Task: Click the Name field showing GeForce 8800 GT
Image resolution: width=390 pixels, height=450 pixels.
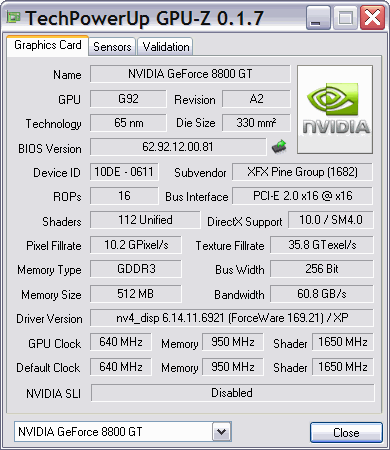Action: (190, 74)
